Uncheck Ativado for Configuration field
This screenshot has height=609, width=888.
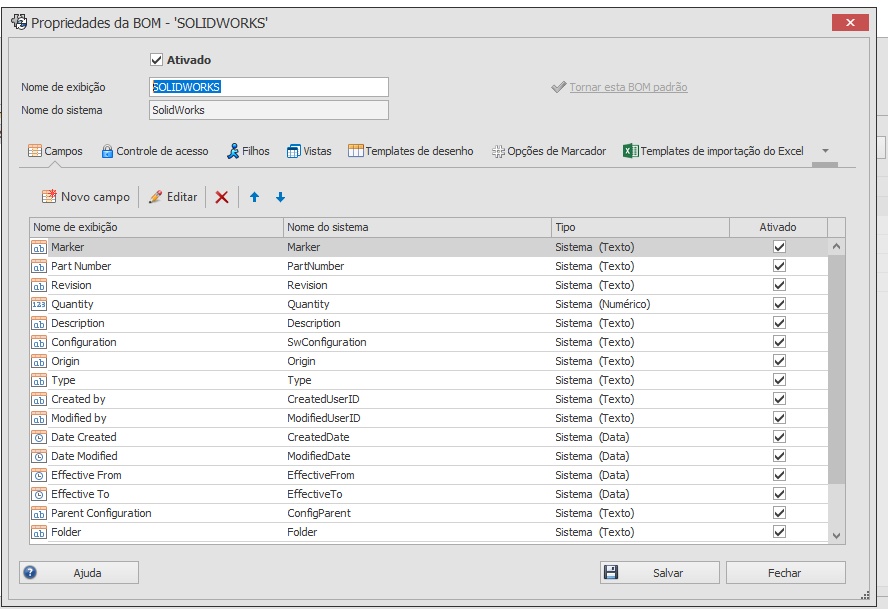779,342
